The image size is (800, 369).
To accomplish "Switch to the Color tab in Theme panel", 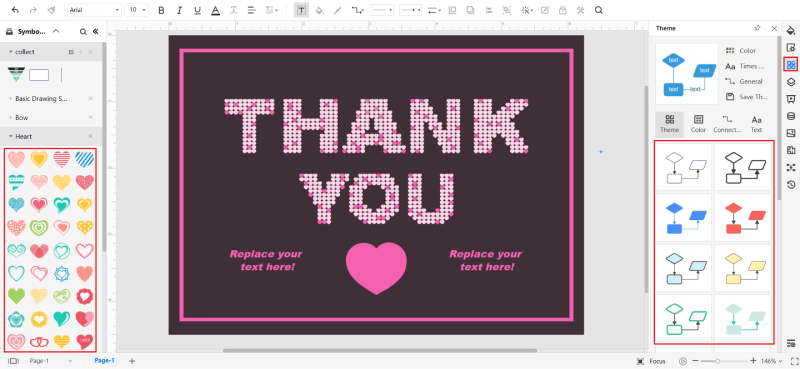I will coord(698,124).
